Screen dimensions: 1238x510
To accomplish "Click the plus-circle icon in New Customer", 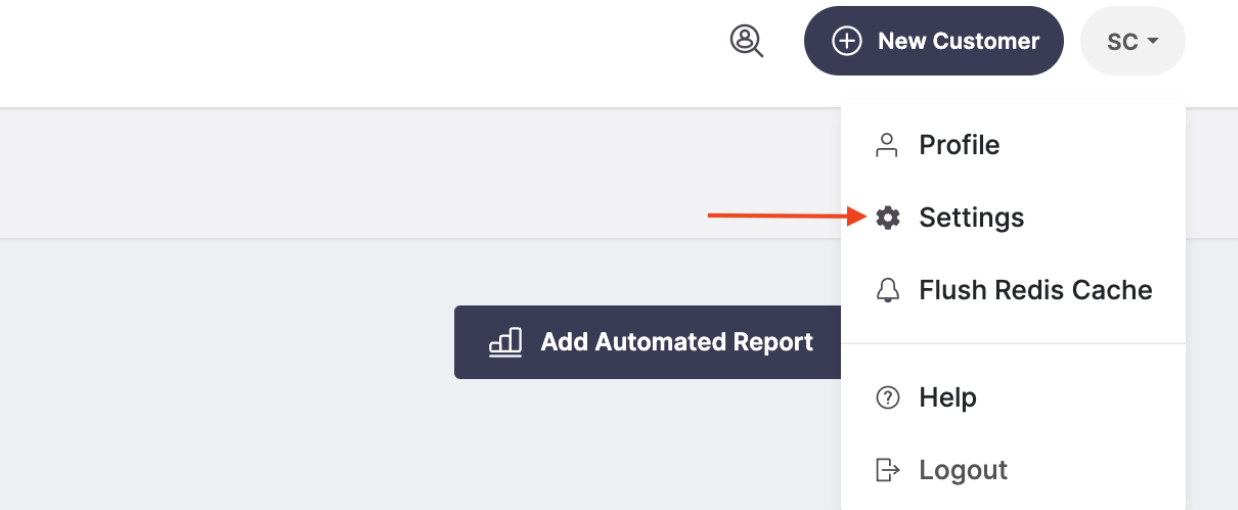I will pyautogui.click(x=847, y=41).
